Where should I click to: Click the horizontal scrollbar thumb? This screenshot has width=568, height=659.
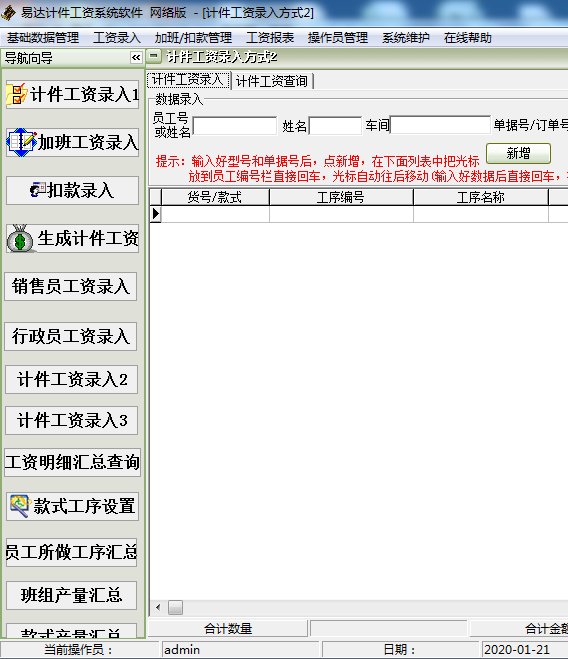coord(175,607)
